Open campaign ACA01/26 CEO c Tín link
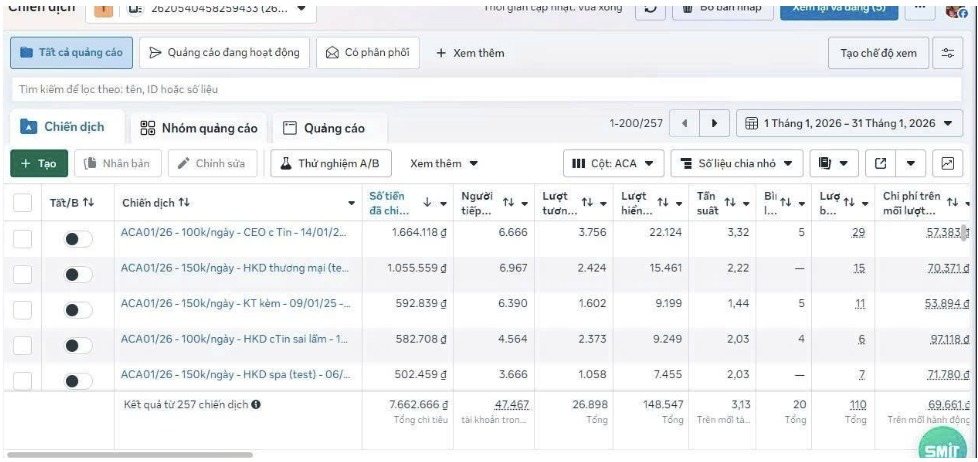This screenshot has width=978, height=462. [232, 232]
